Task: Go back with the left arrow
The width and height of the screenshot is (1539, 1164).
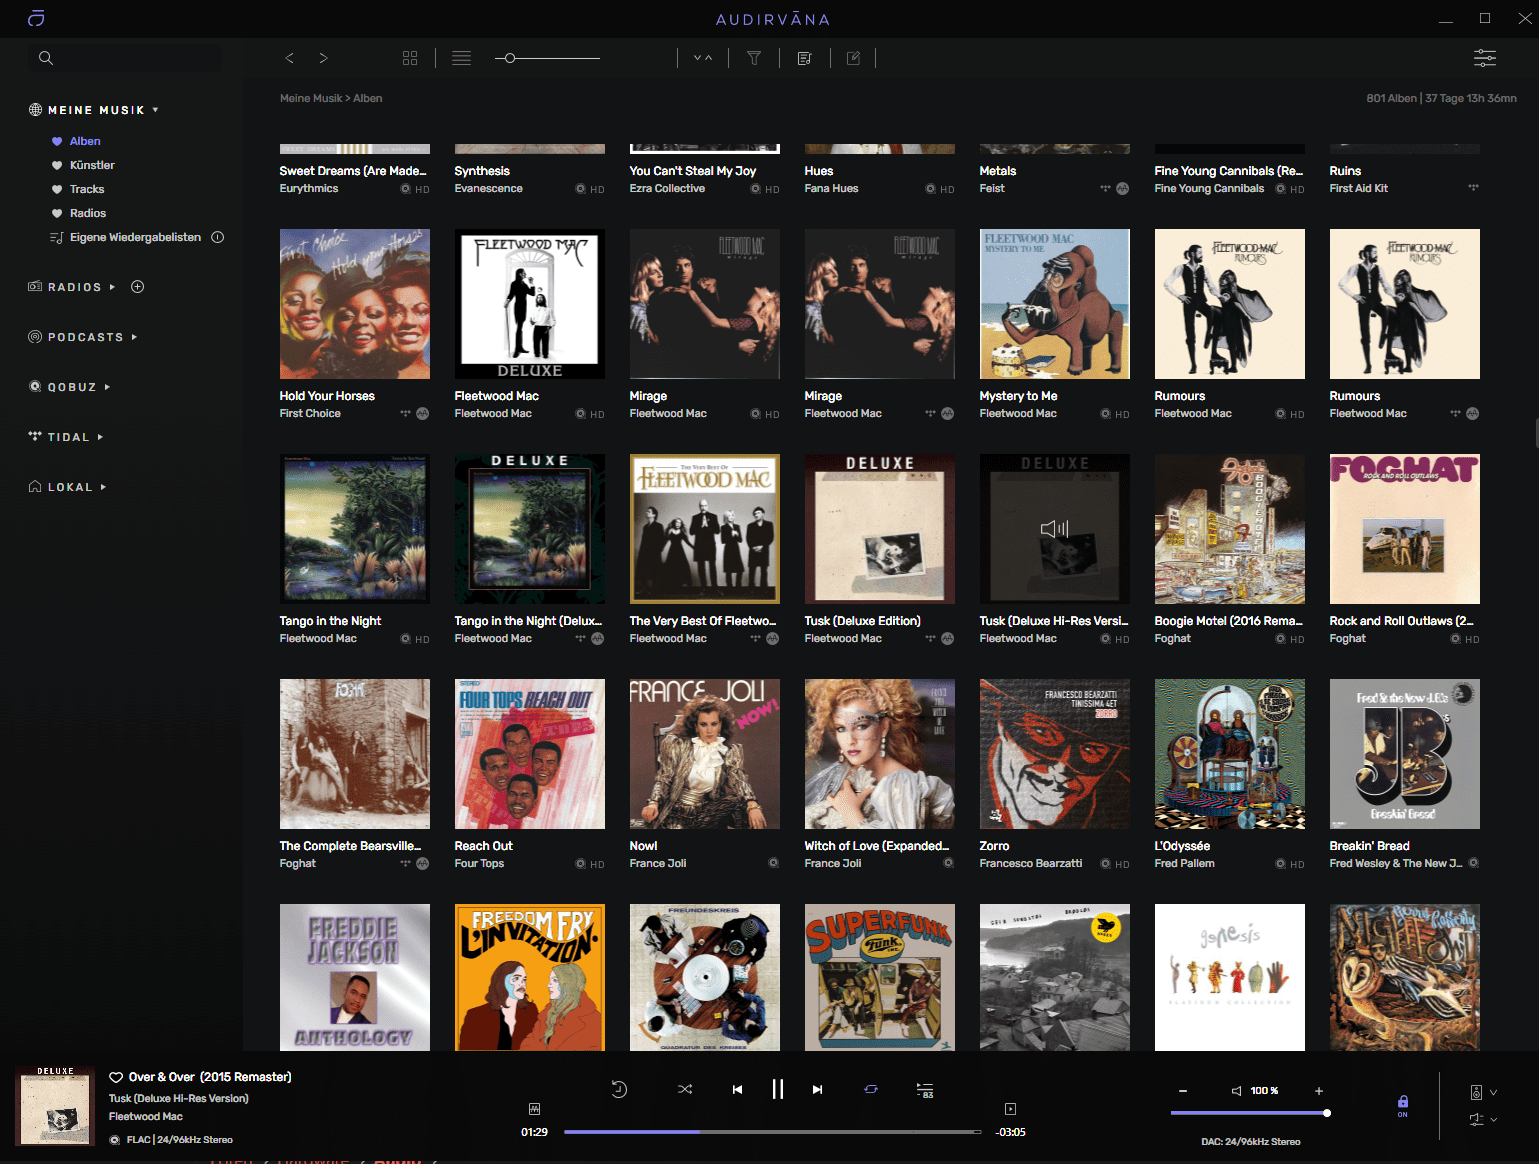Action: click(290, 58)
